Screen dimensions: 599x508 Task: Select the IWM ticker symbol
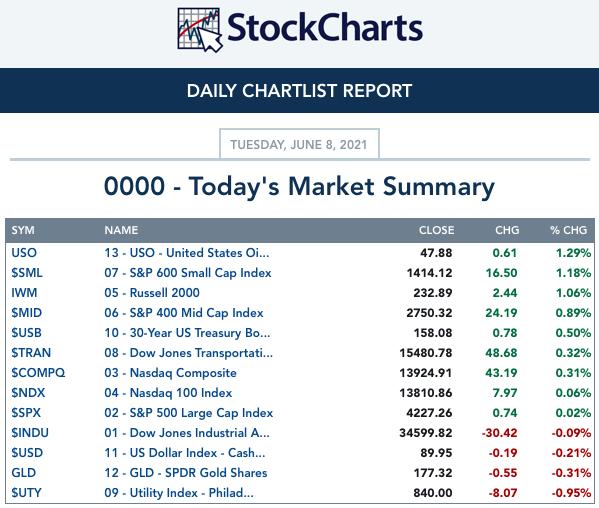click(x=24, y=293)
